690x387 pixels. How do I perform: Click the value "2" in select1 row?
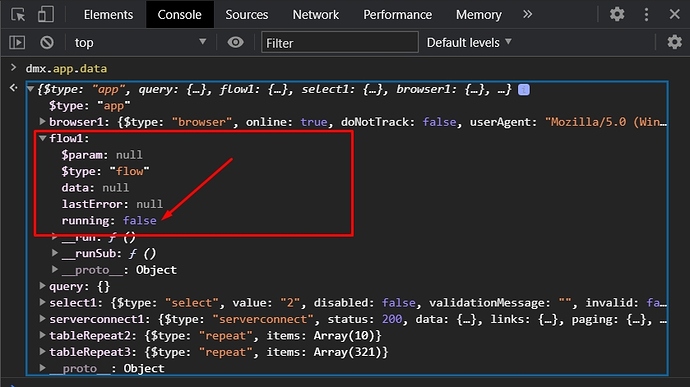coord(290,303)
